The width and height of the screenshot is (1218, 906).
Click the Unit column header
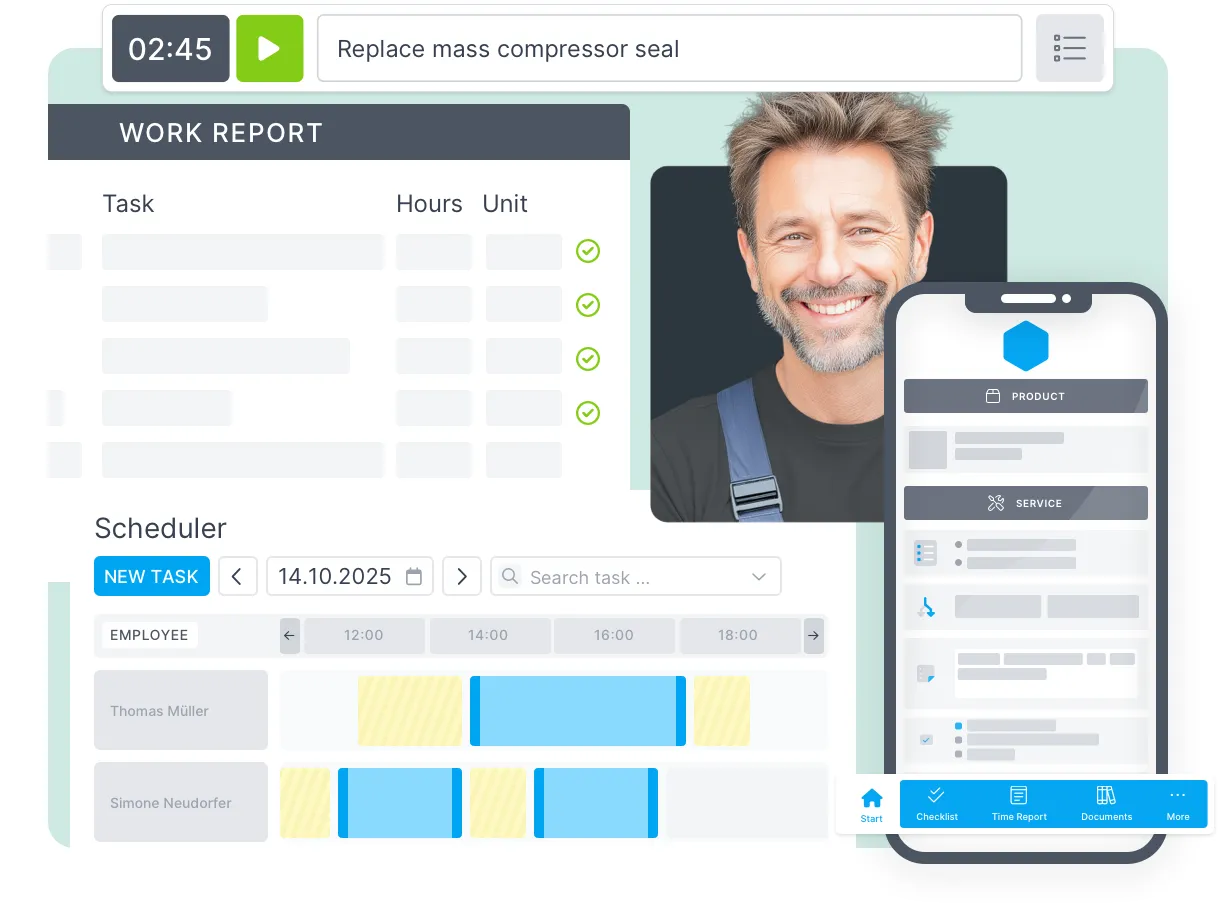tap(505, 204)
